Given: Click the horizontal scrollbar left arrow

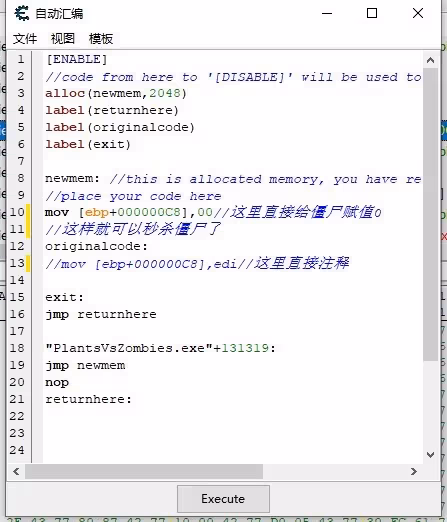Looking at the screenshot, I should [16, 471].
